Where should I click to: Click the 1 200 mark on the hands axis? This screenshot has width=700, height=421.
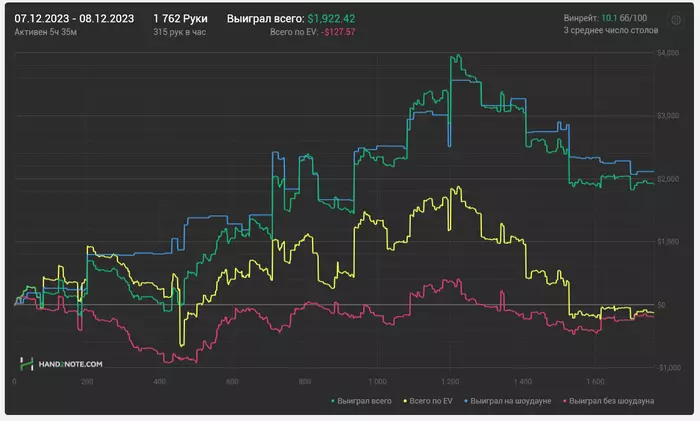(x=450, y=381)
